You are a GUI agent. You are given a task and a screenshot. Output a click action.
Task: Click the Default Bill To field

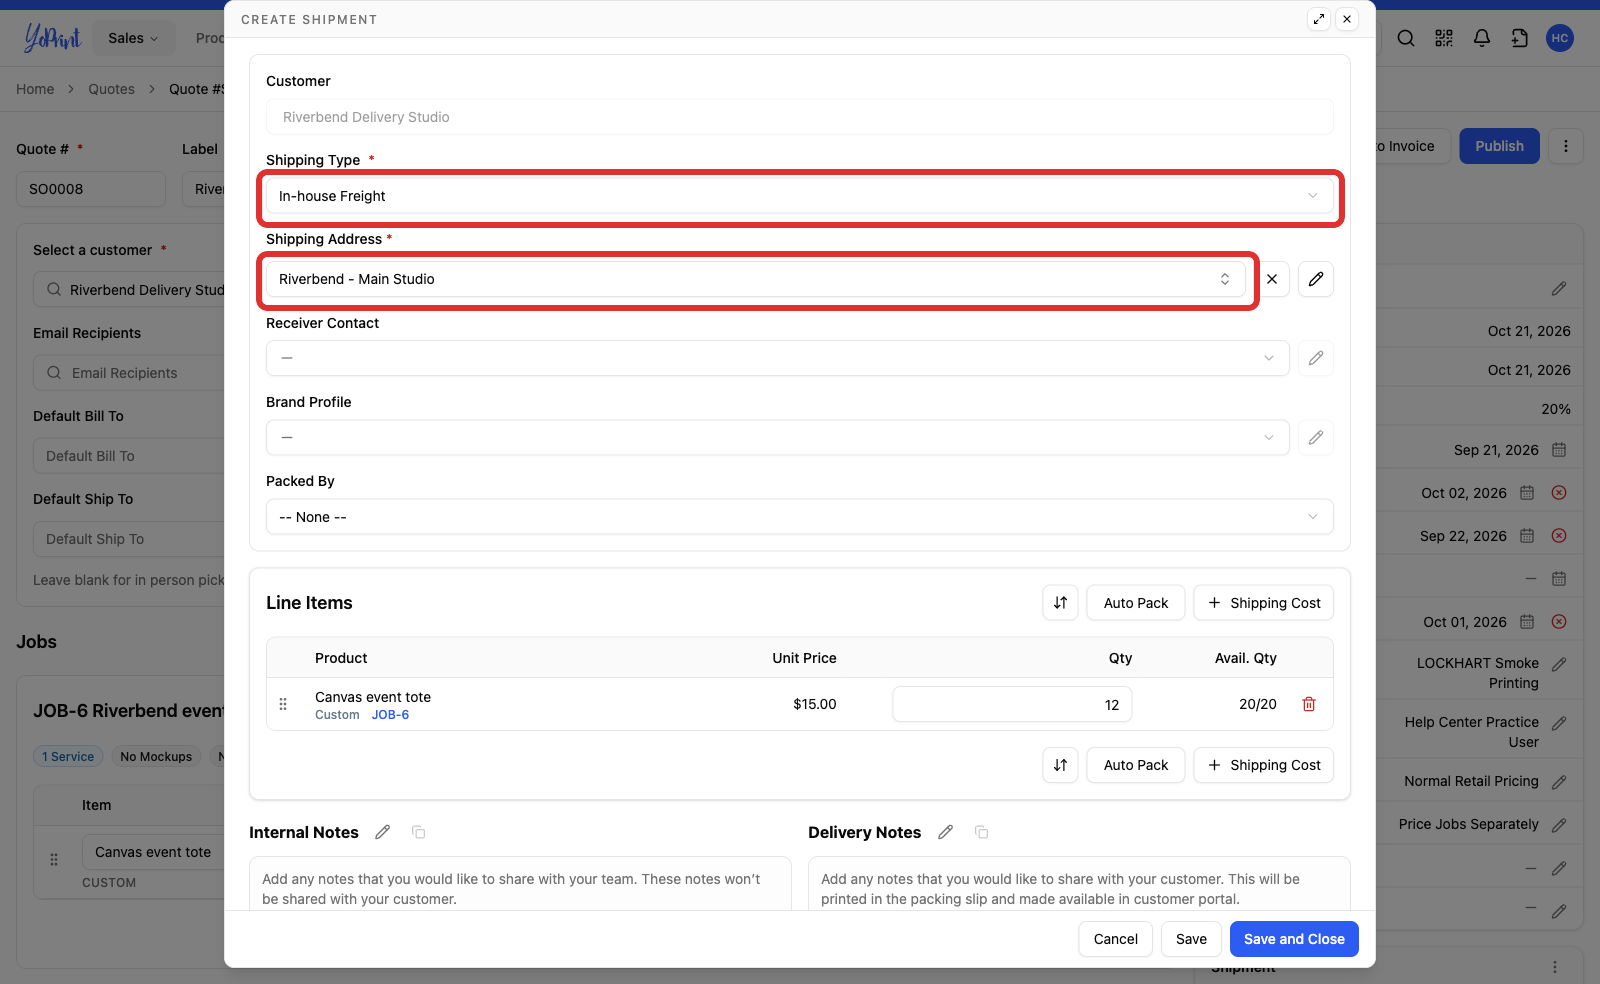(x=130, y=456)
